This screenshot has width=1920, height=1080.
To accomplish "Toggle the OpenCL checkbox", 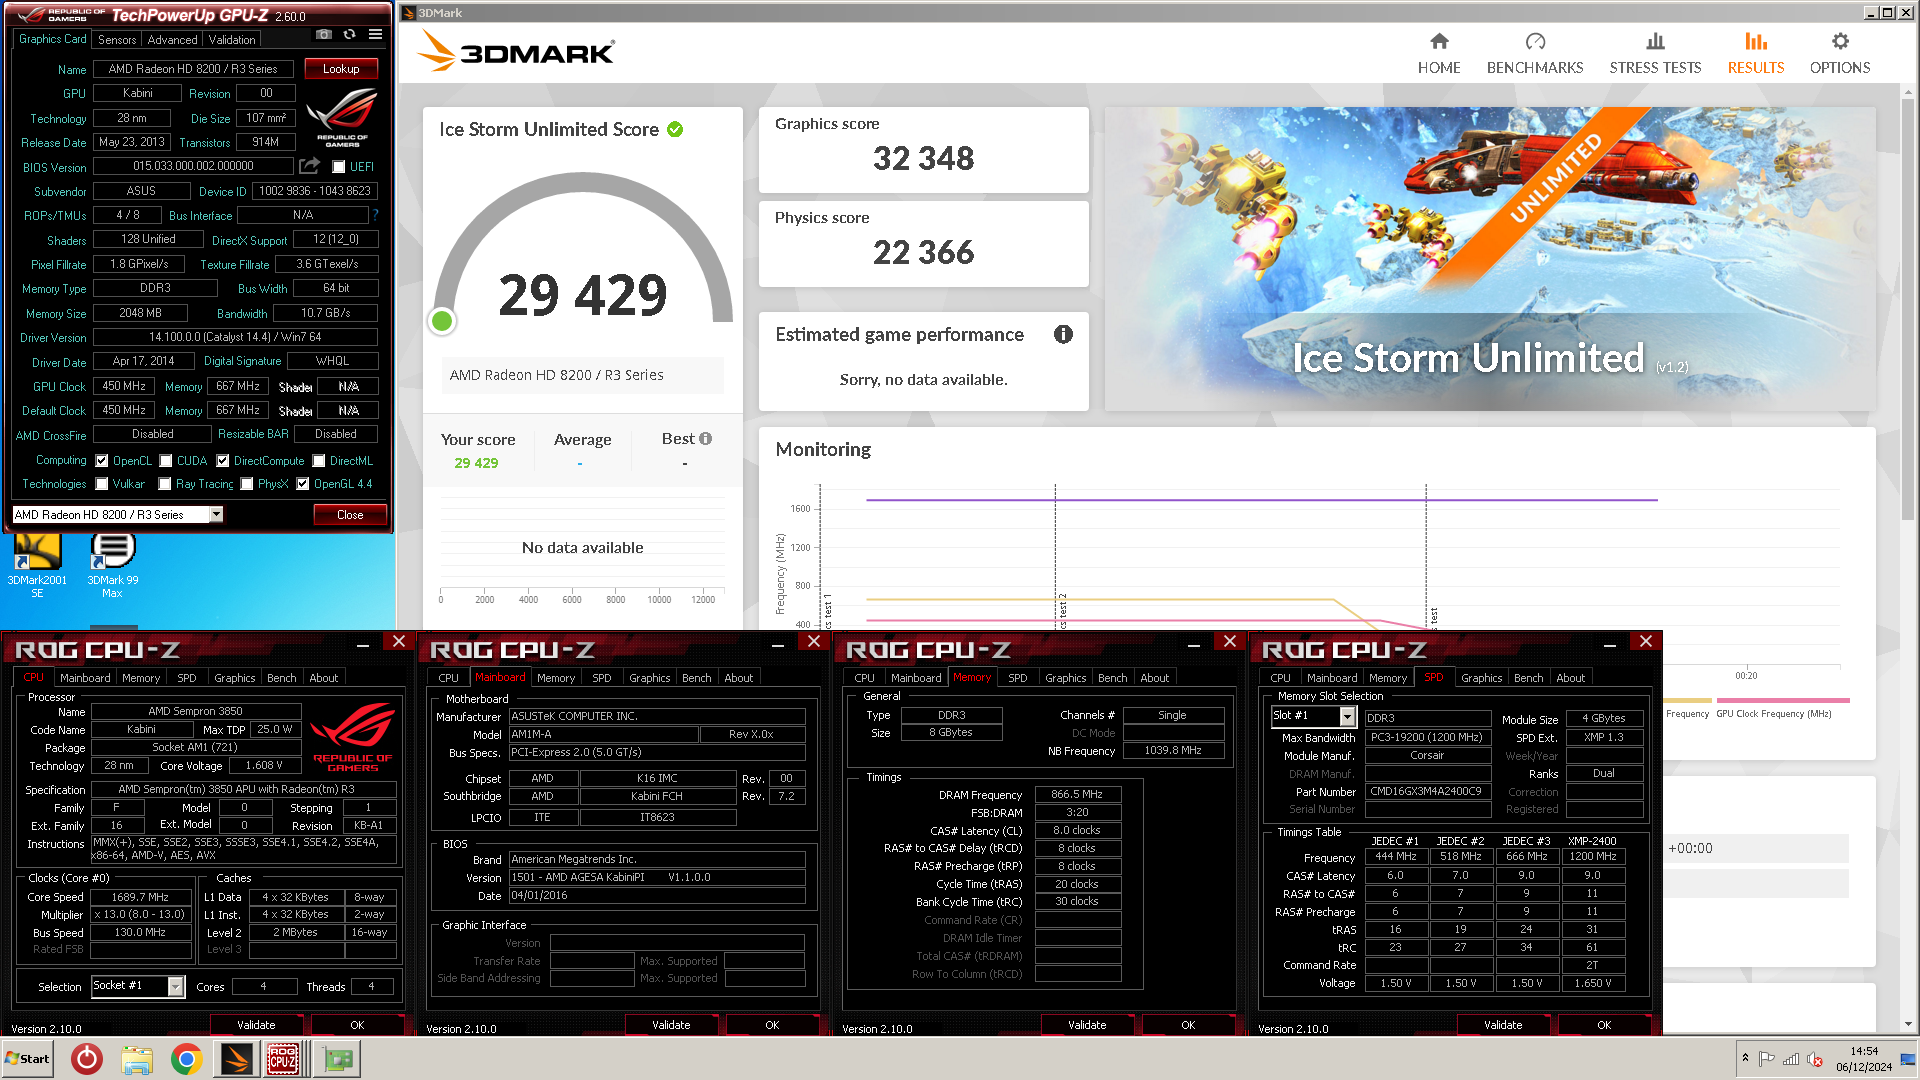I will [x=102, y=461].
